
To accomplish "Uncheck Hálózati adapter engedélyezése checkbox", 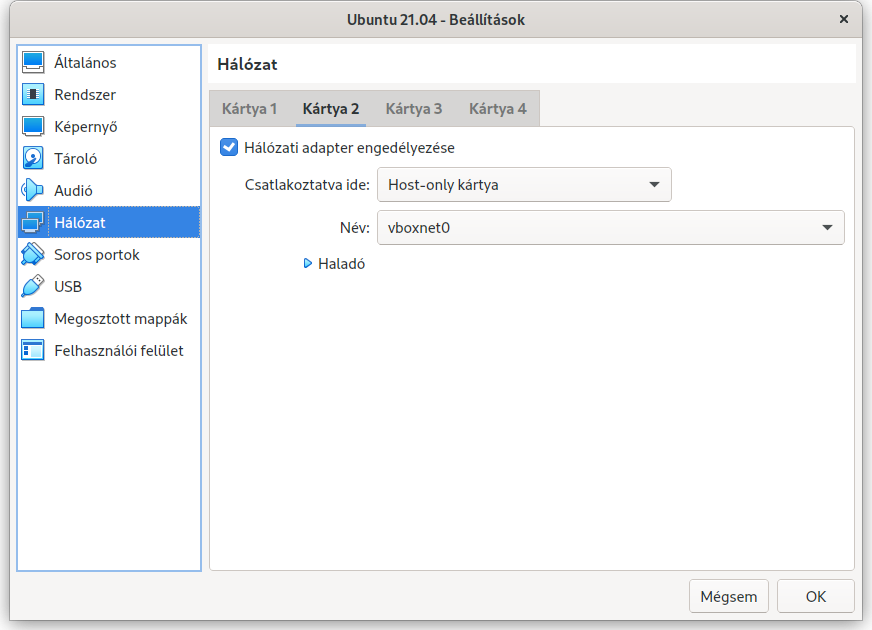I will tap(229, 147).
